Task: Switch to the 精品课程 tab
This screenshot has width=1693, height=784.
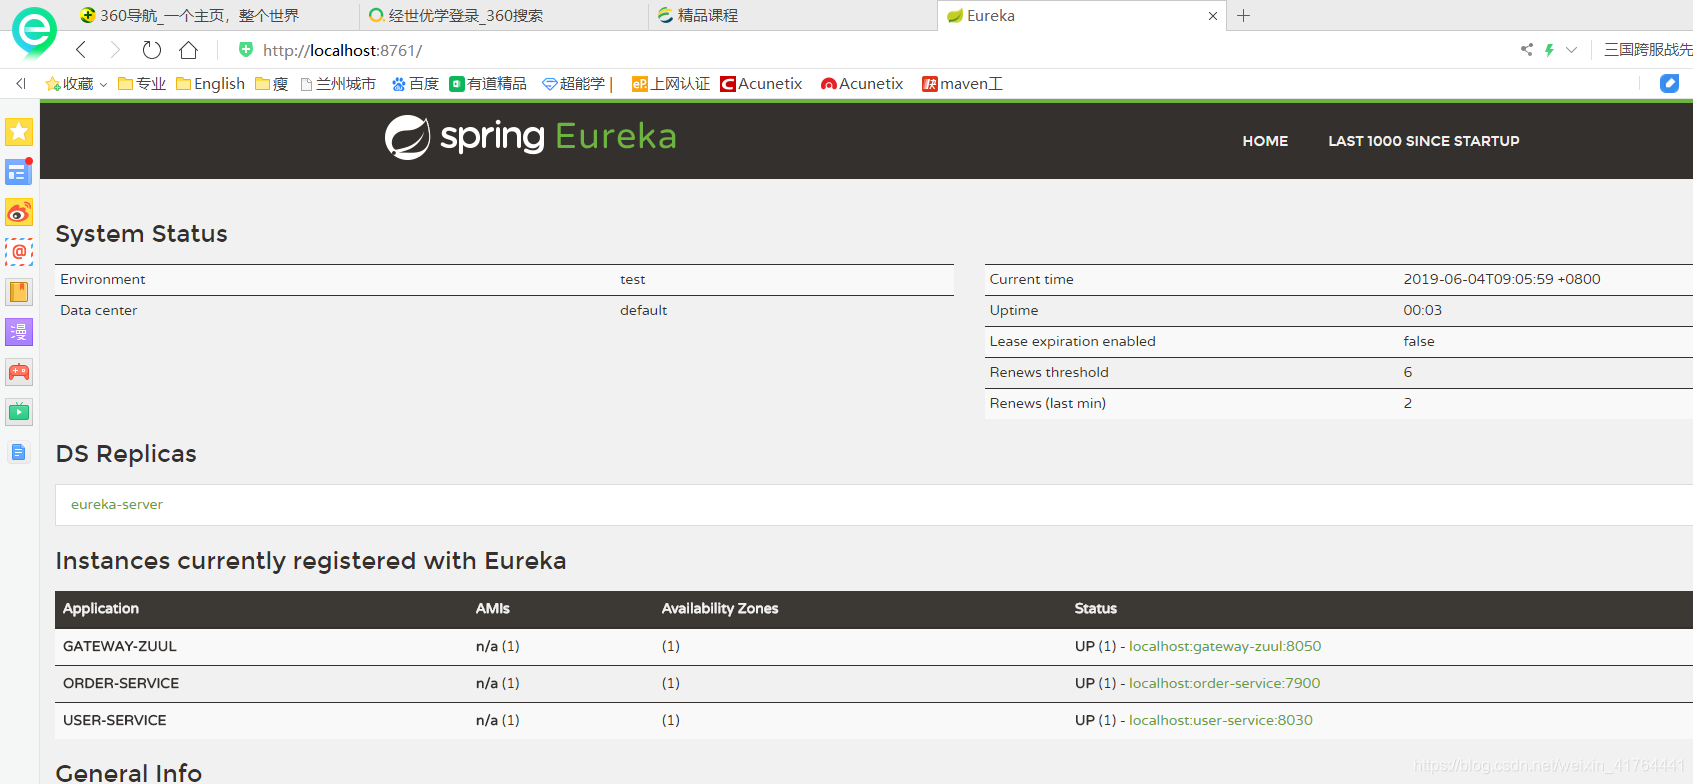Action: [793, 16]
